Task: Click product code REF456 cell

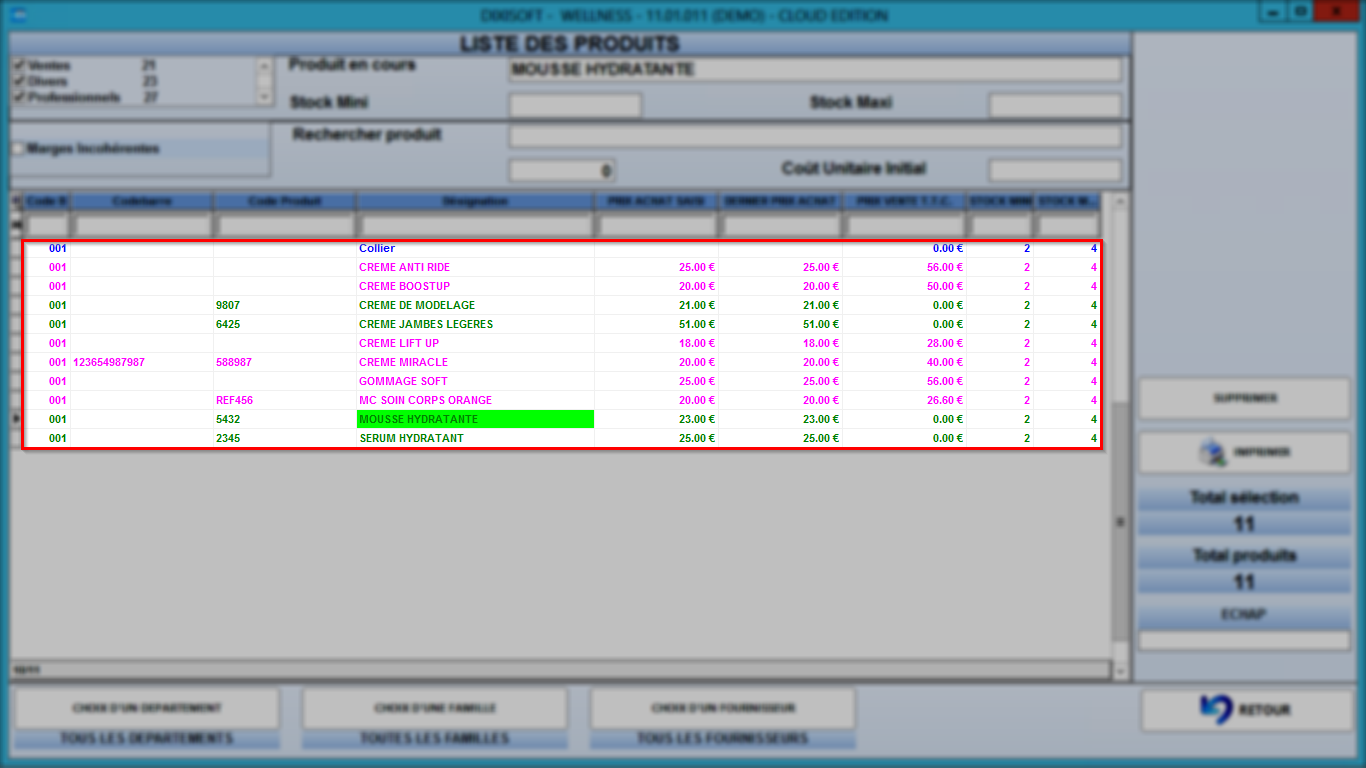Action: pyautogui.click(x=285, y=400)
